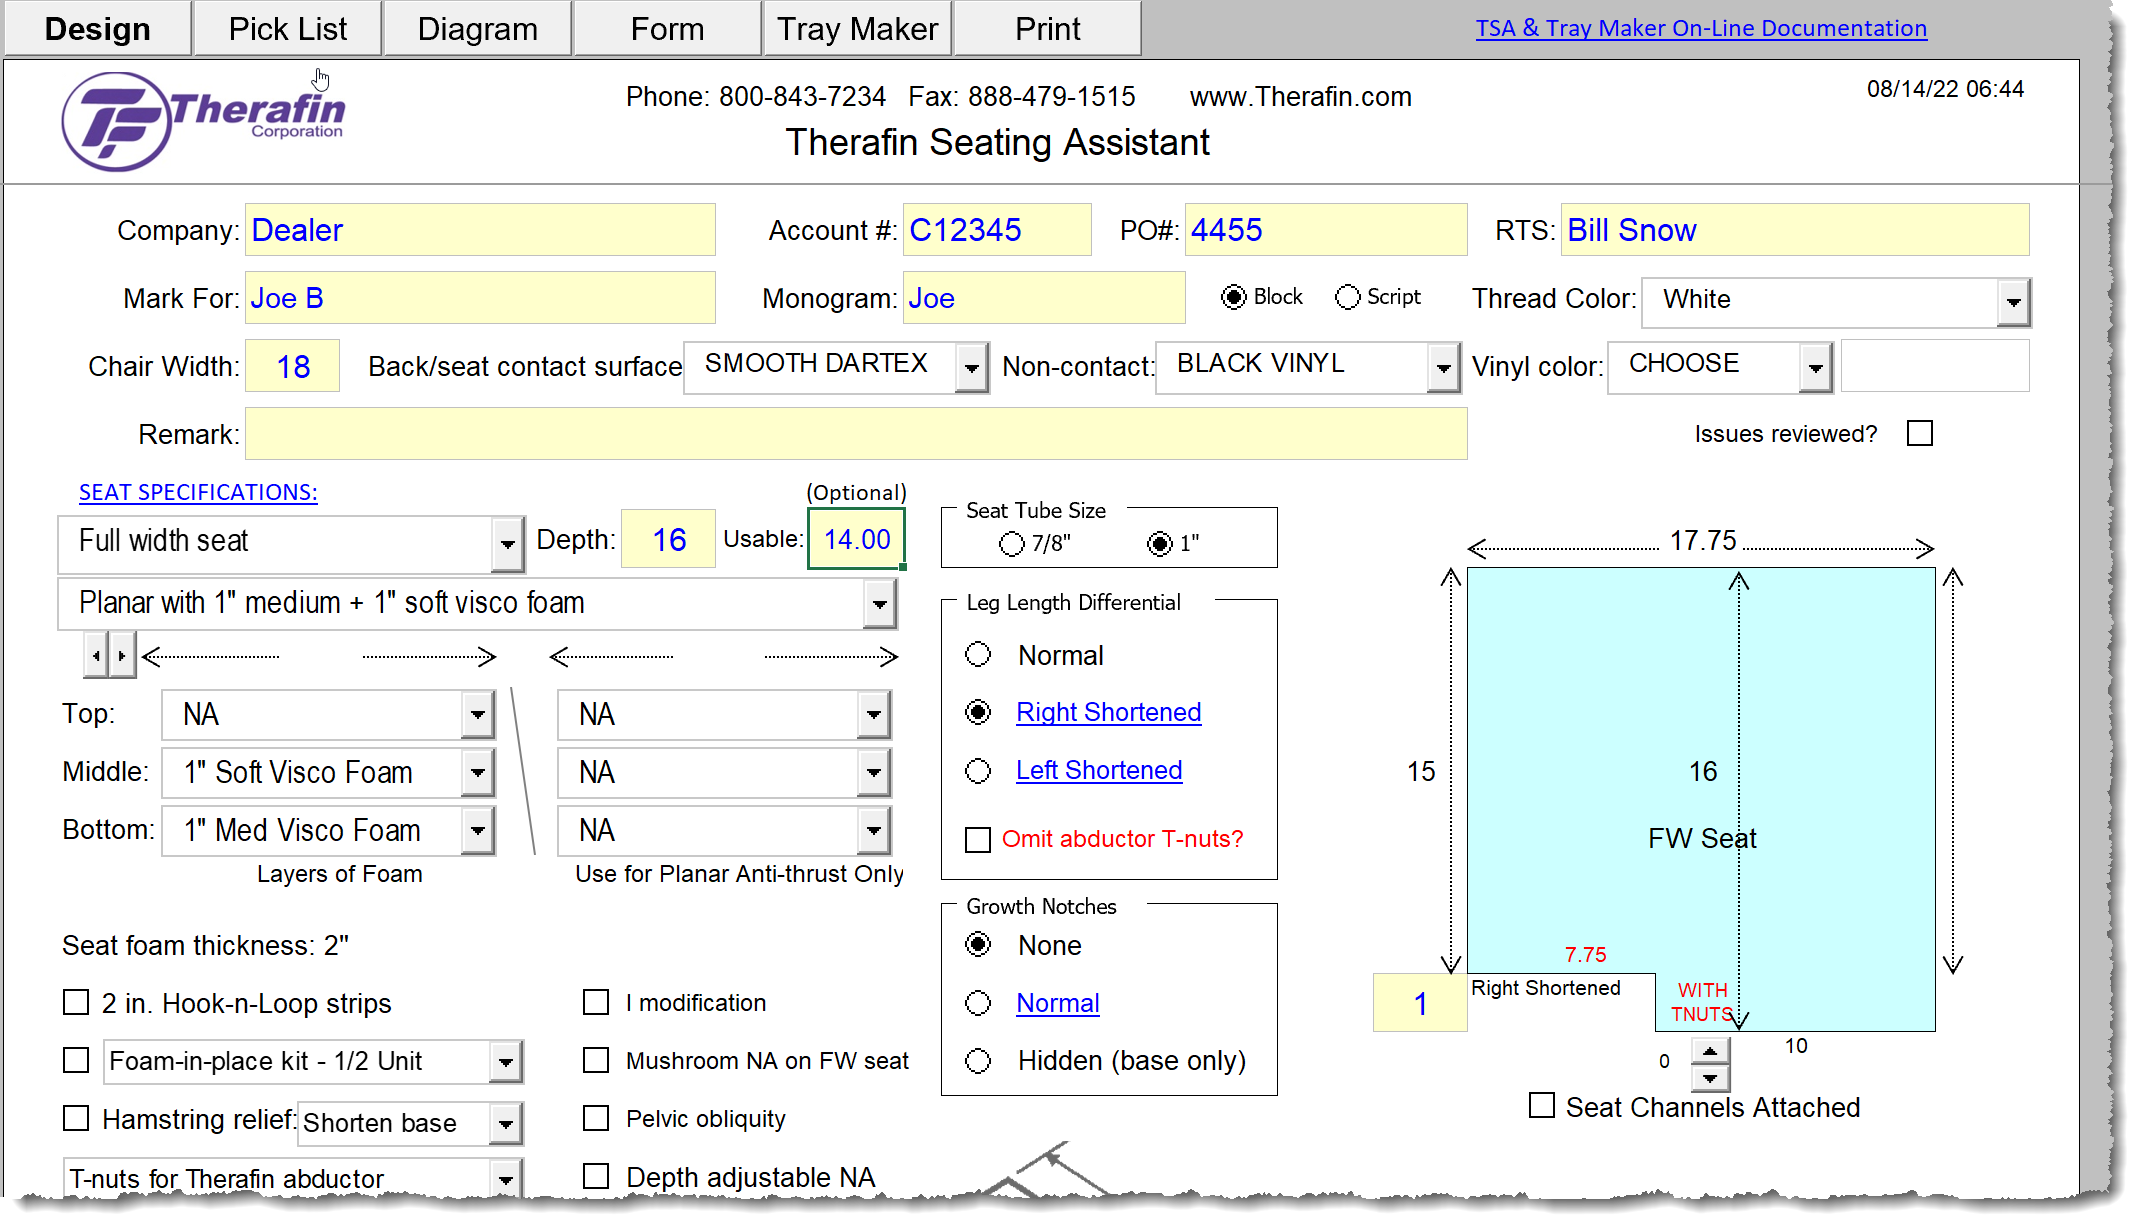Tick Seat Channels Attached checkbox
The height and width of the screenshot is (1226, 2141).
(1541, 1106)
